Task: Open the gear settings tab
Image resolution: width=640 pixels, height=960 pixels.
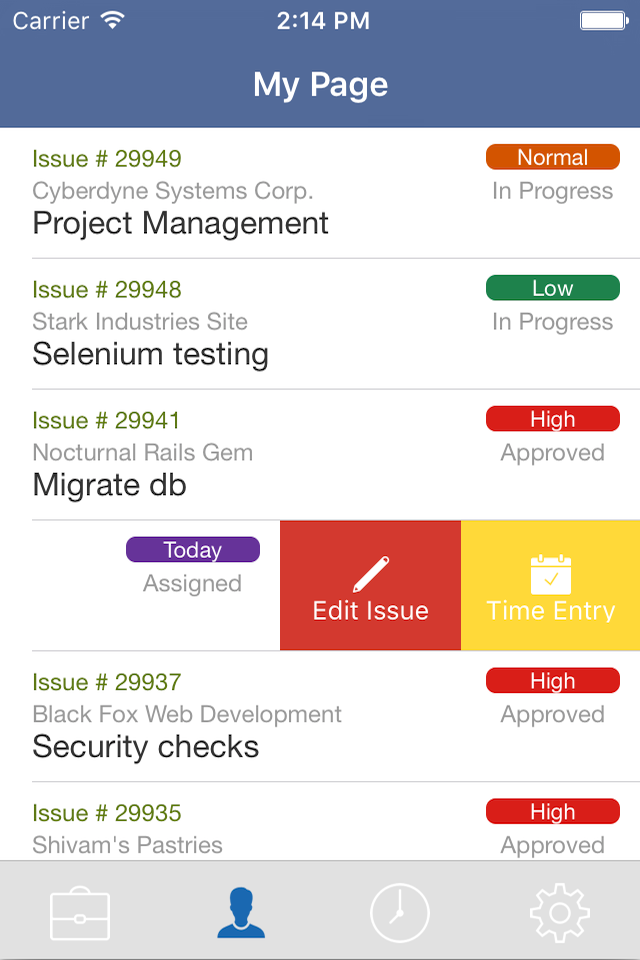Action: click(x=559, y=913)
